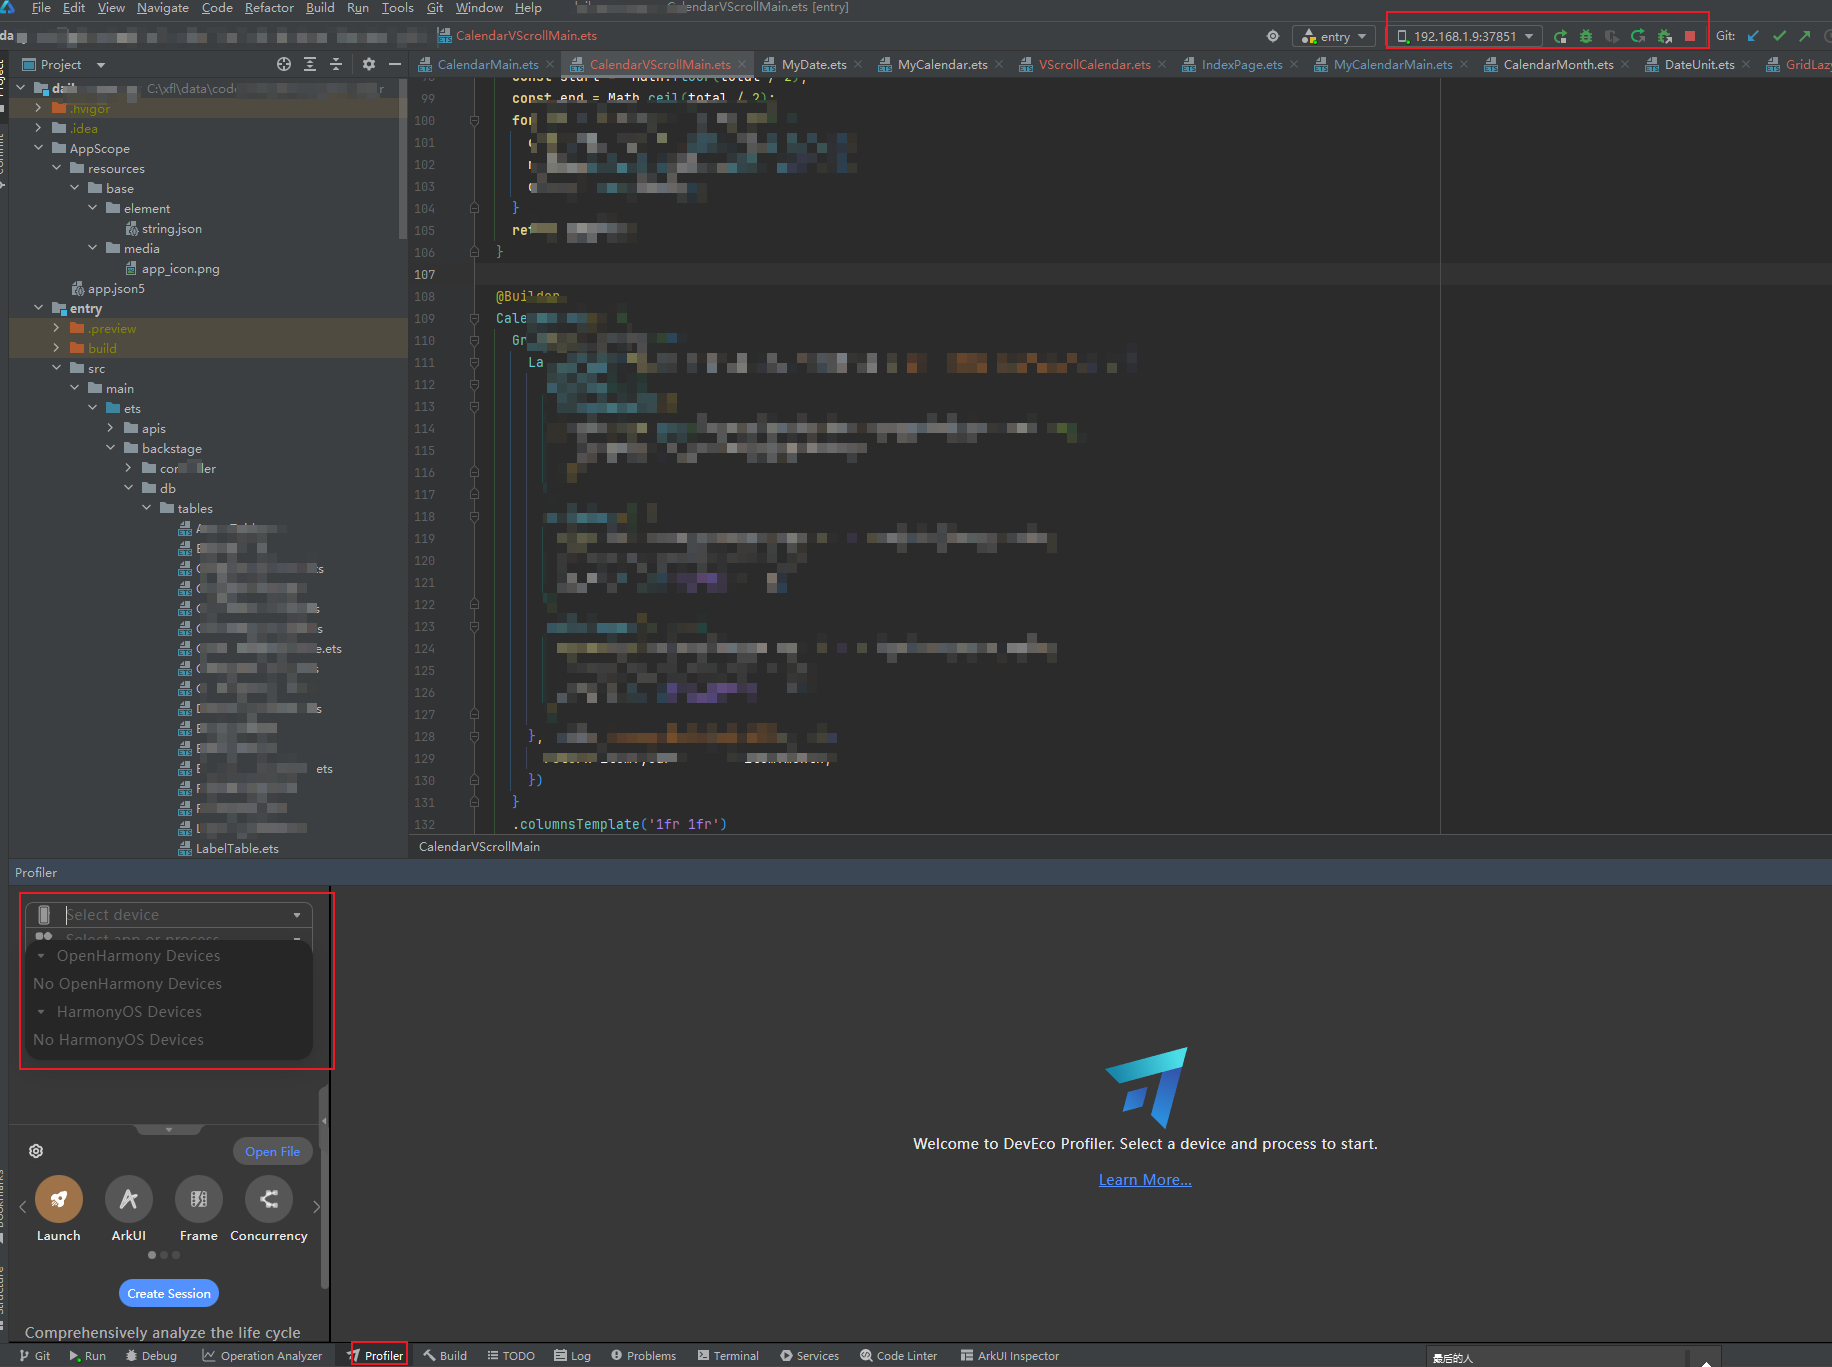Open the TODO tool window

511,1356
